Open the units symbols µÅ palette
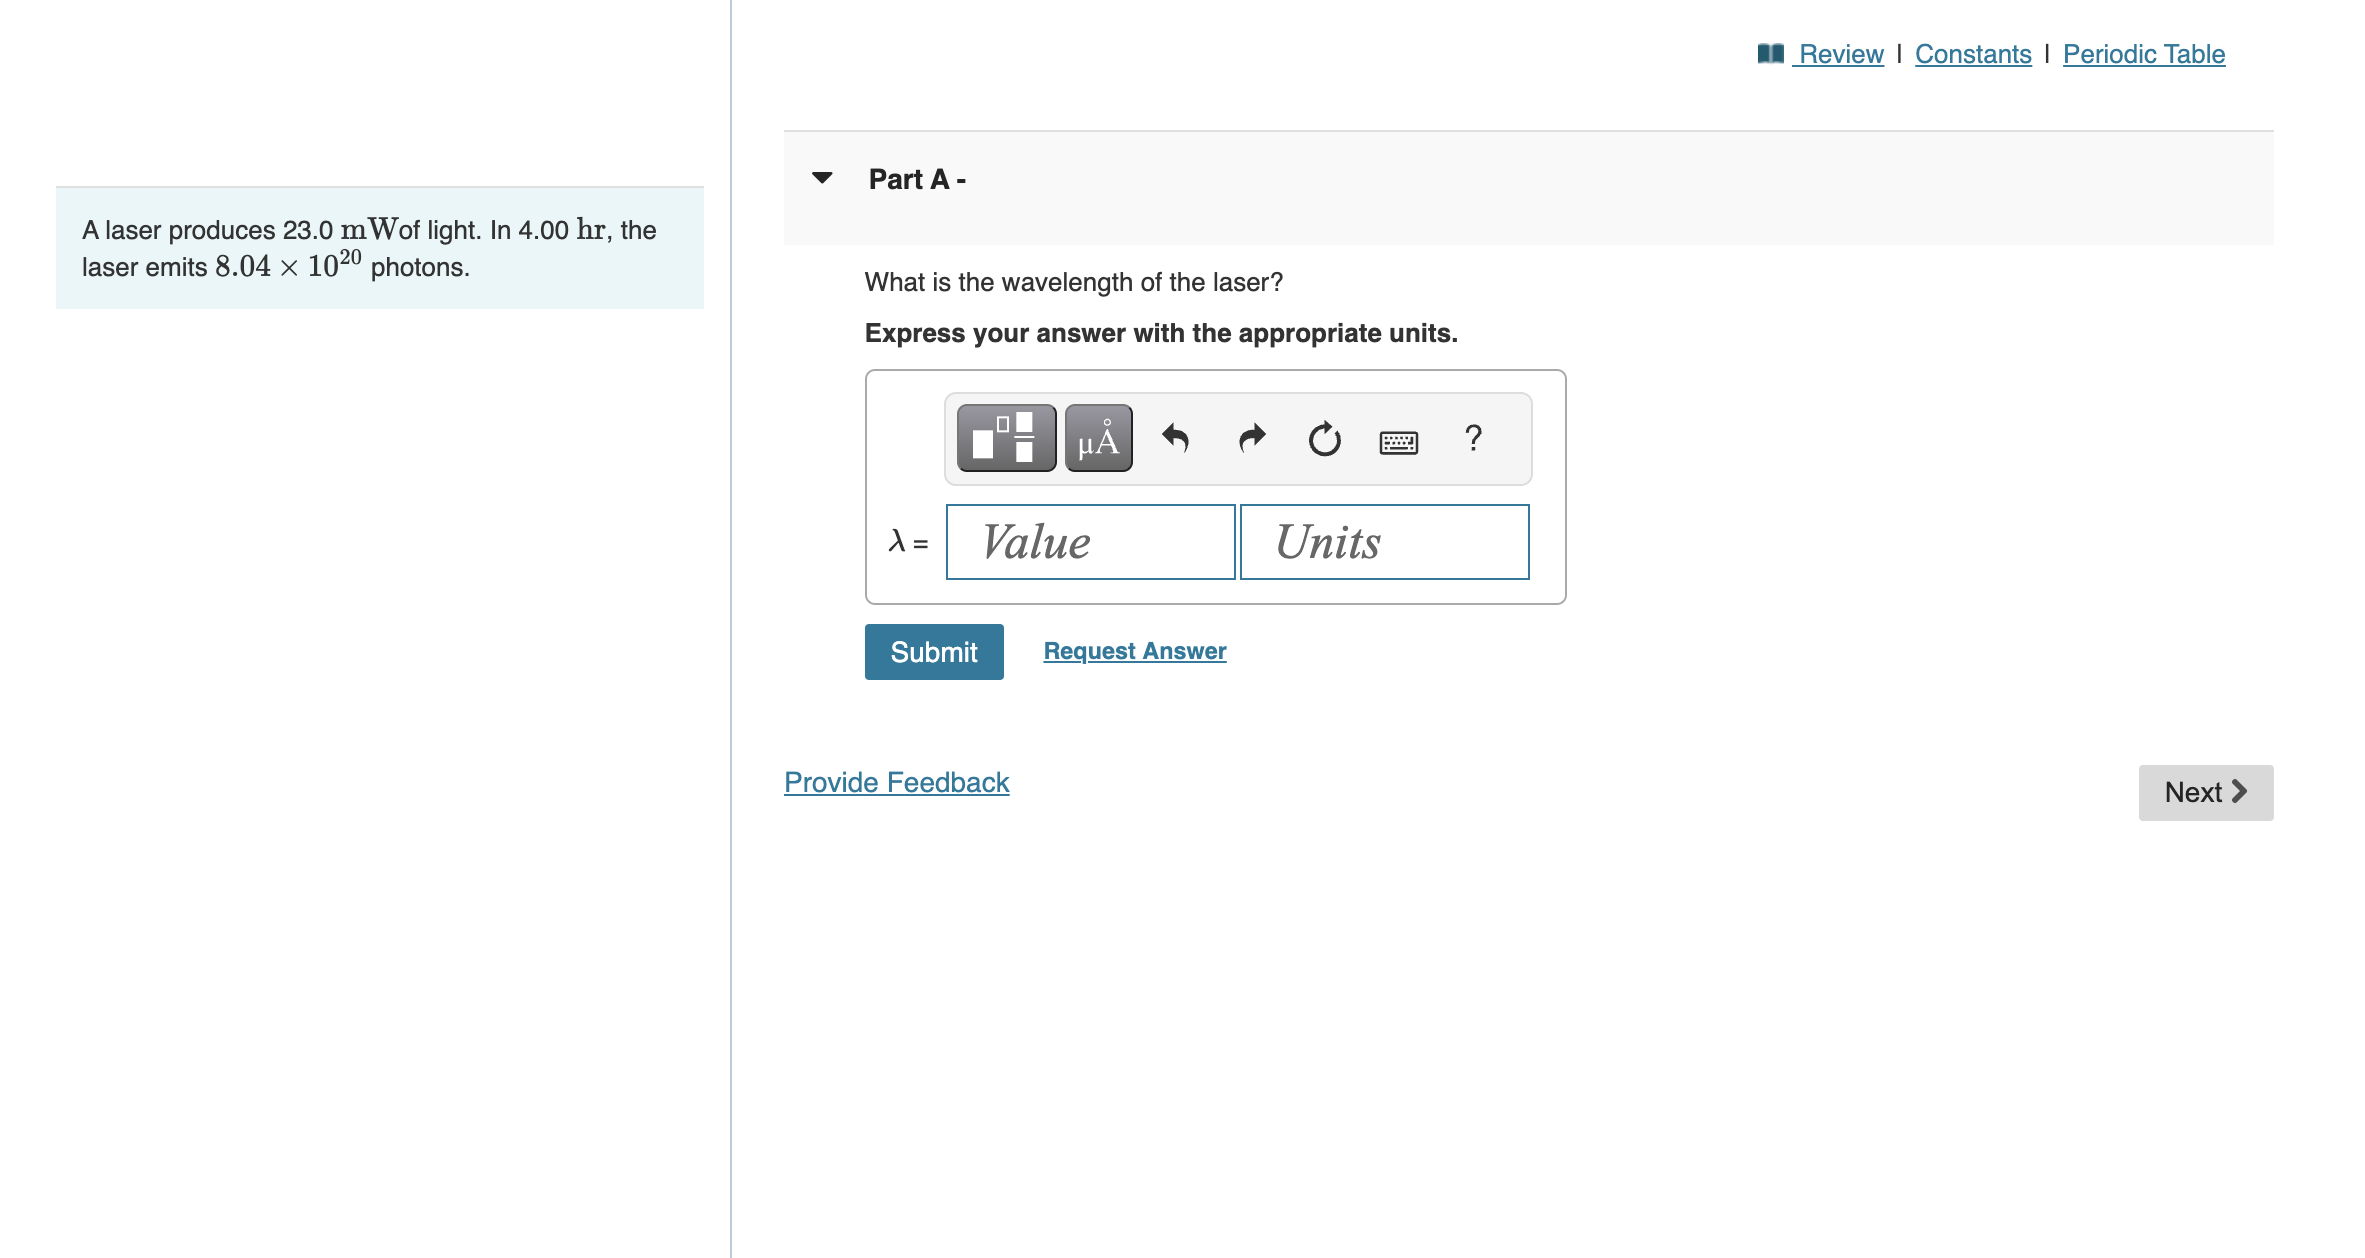Screen dimensions: 2365x1258 pos(1098,438)
